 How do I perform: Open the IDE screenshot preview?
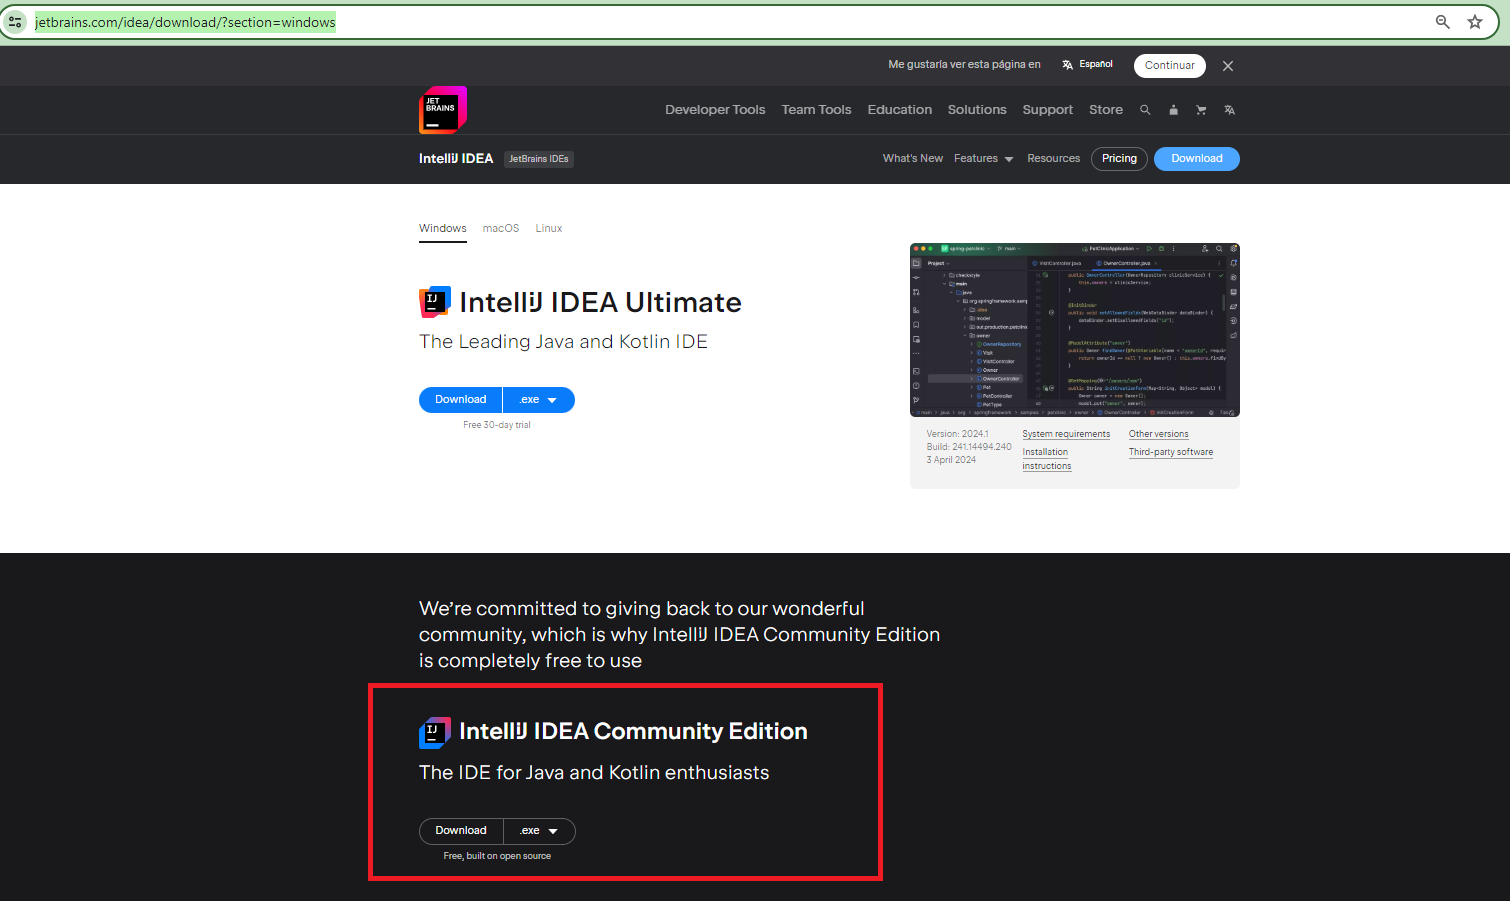click(x=1075, y=330)
